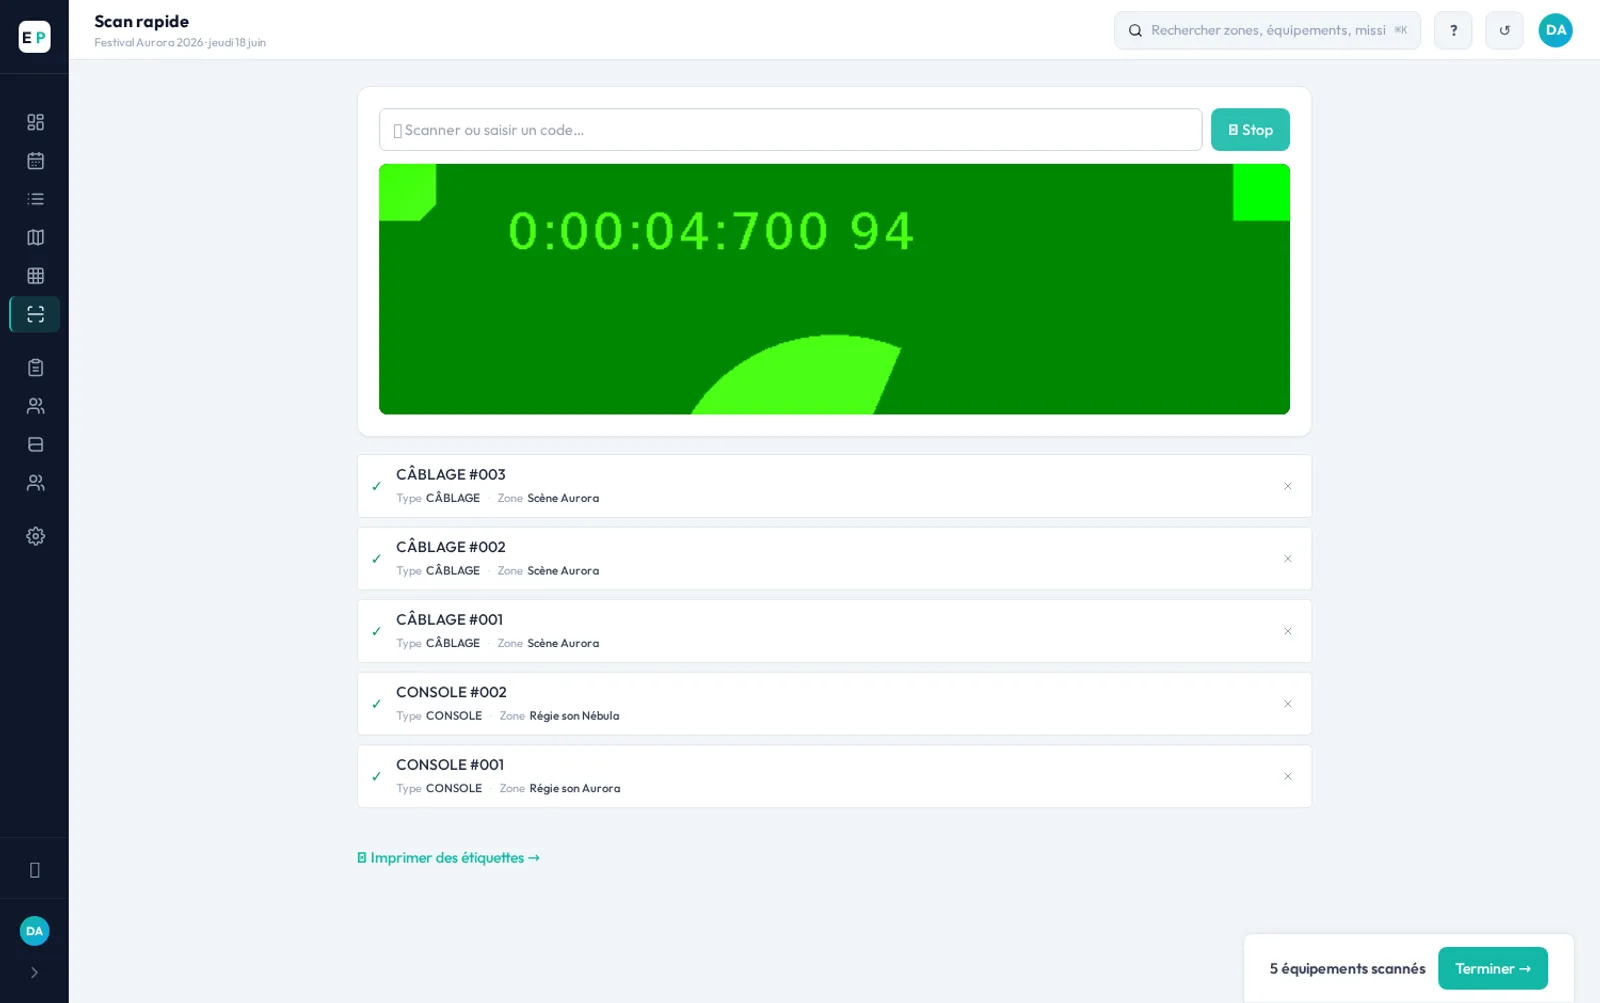The width and height of the screenshot is (1600, 1003).
Task: Click the EP logo in the sidebar
Action: (34, 37)
